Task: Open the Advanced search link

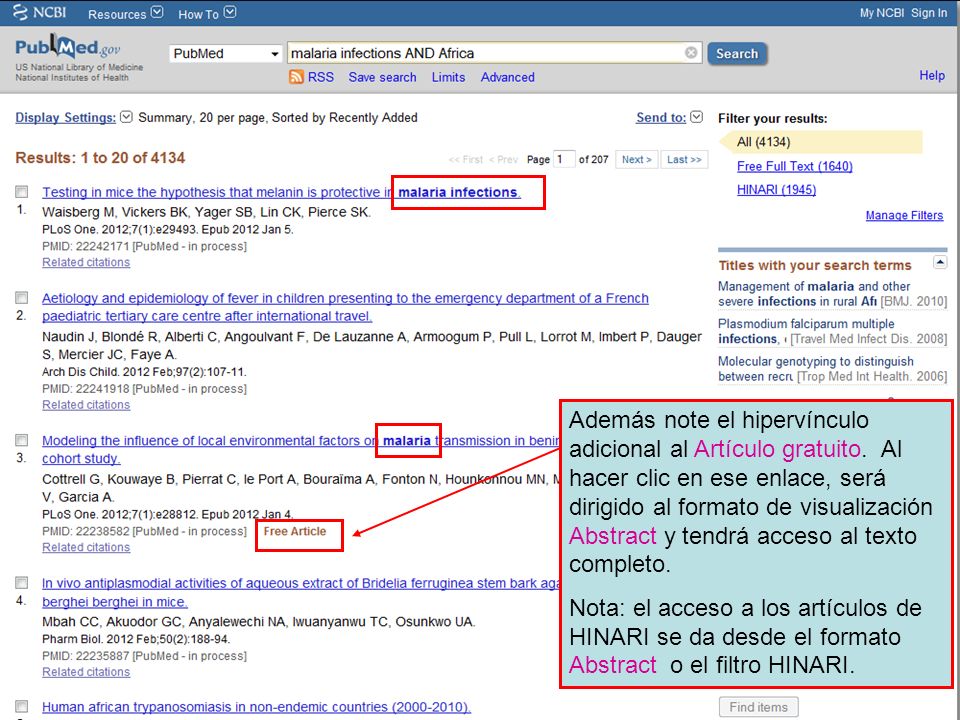Action: pyautogui.click(x=508, y=77)
